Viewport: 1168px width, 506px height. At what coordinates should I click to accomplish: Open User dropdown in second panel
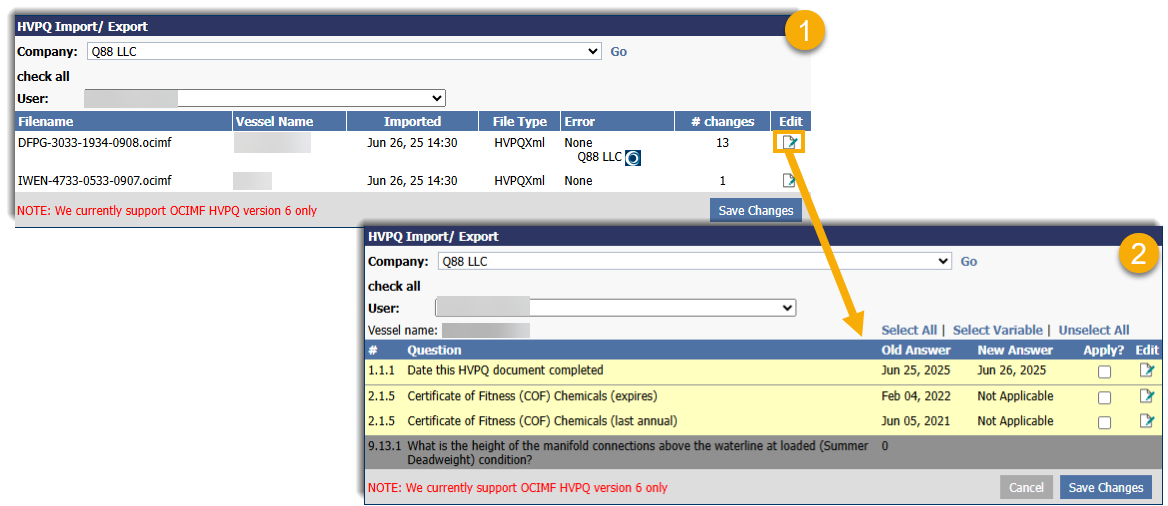[x=615, y=308]
